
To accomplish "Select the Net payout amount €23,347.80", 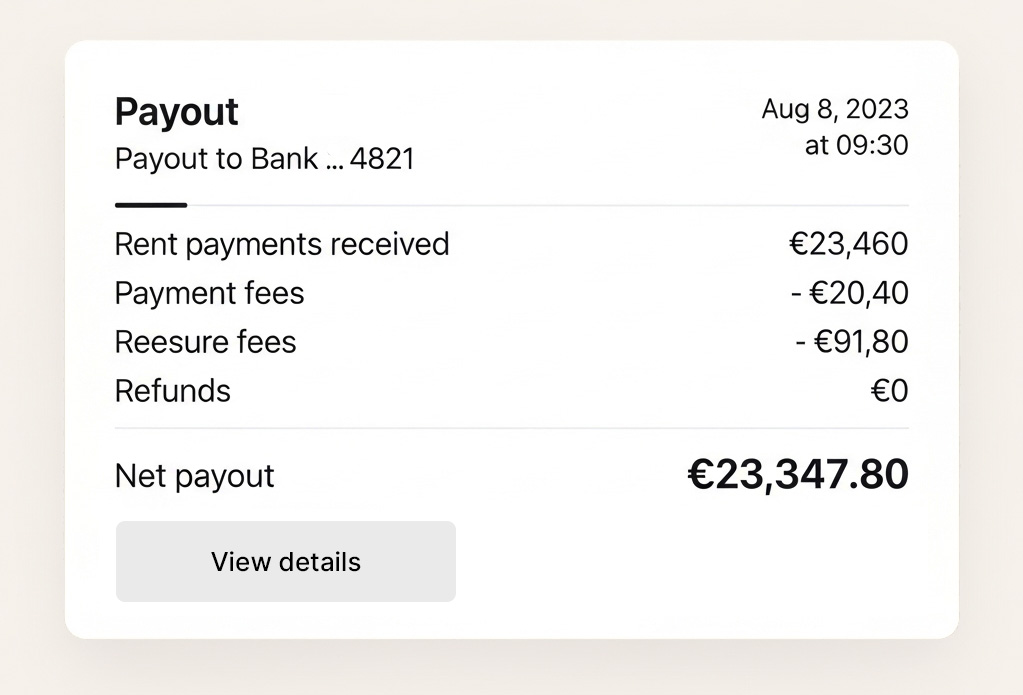I will tap(797, 474).
